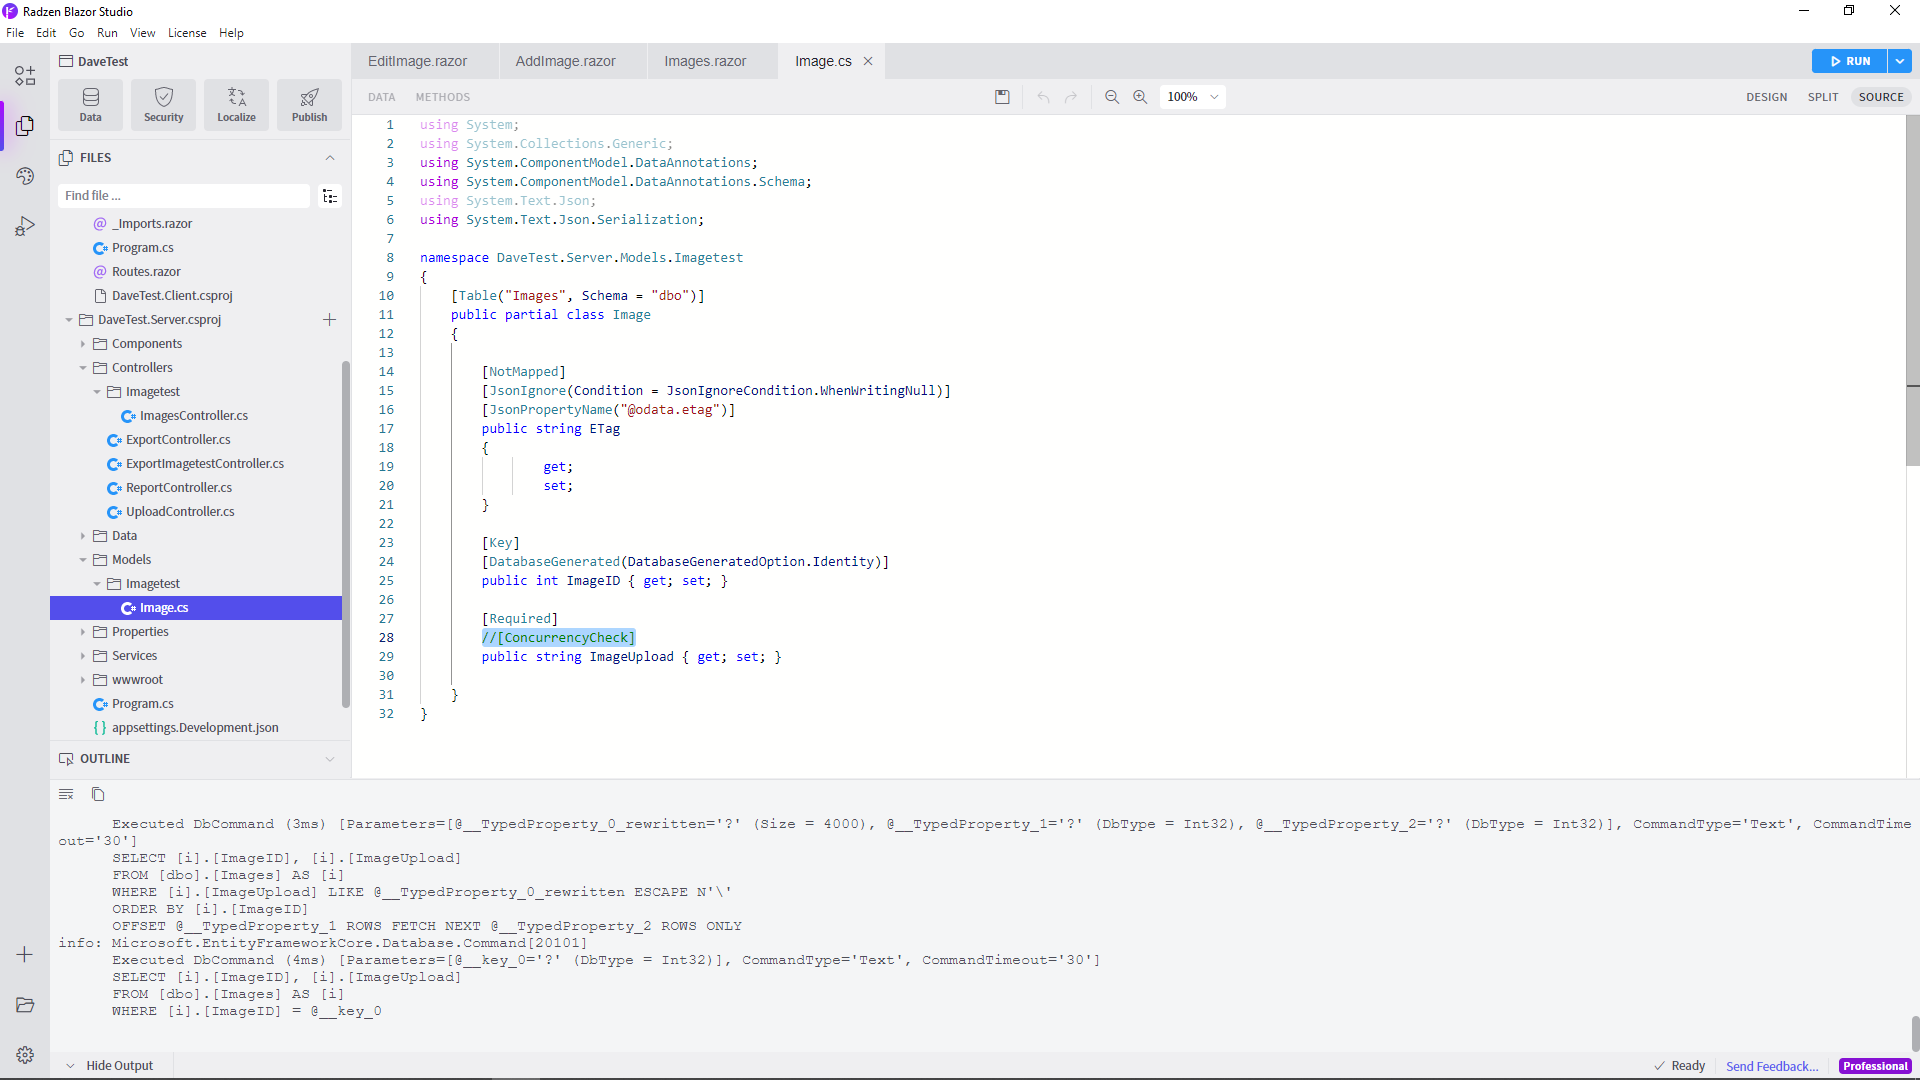Click Send Feedback in the status bar
1920x1080 pixels.
pos(1772,1066)
